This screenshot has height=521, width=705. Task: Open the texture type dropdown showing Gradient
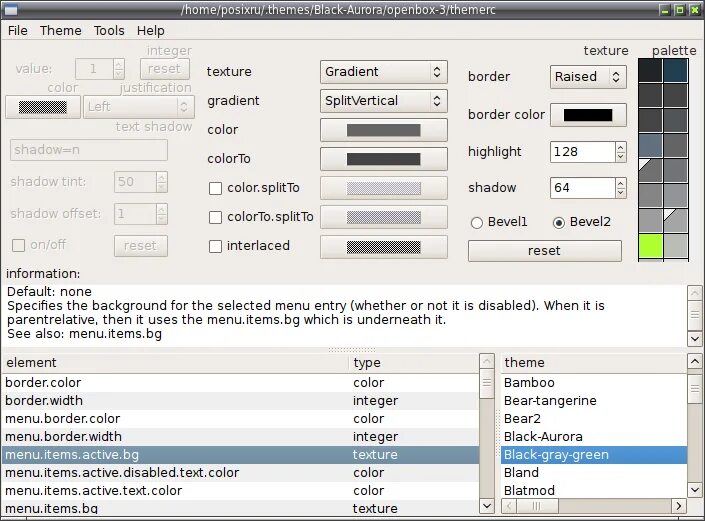point(384,72)
